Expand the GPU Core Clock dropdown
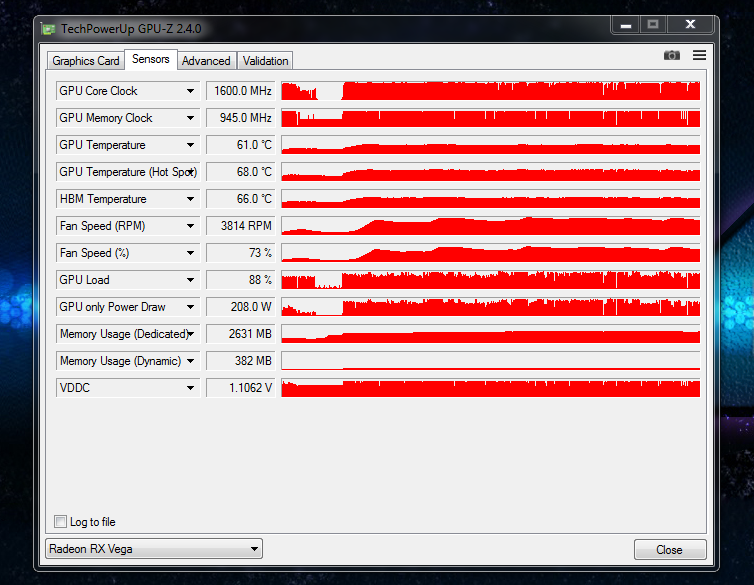Image resolution: width=754 pixels, height=585 pixels. pyautogui.click(x=190, y=91)
